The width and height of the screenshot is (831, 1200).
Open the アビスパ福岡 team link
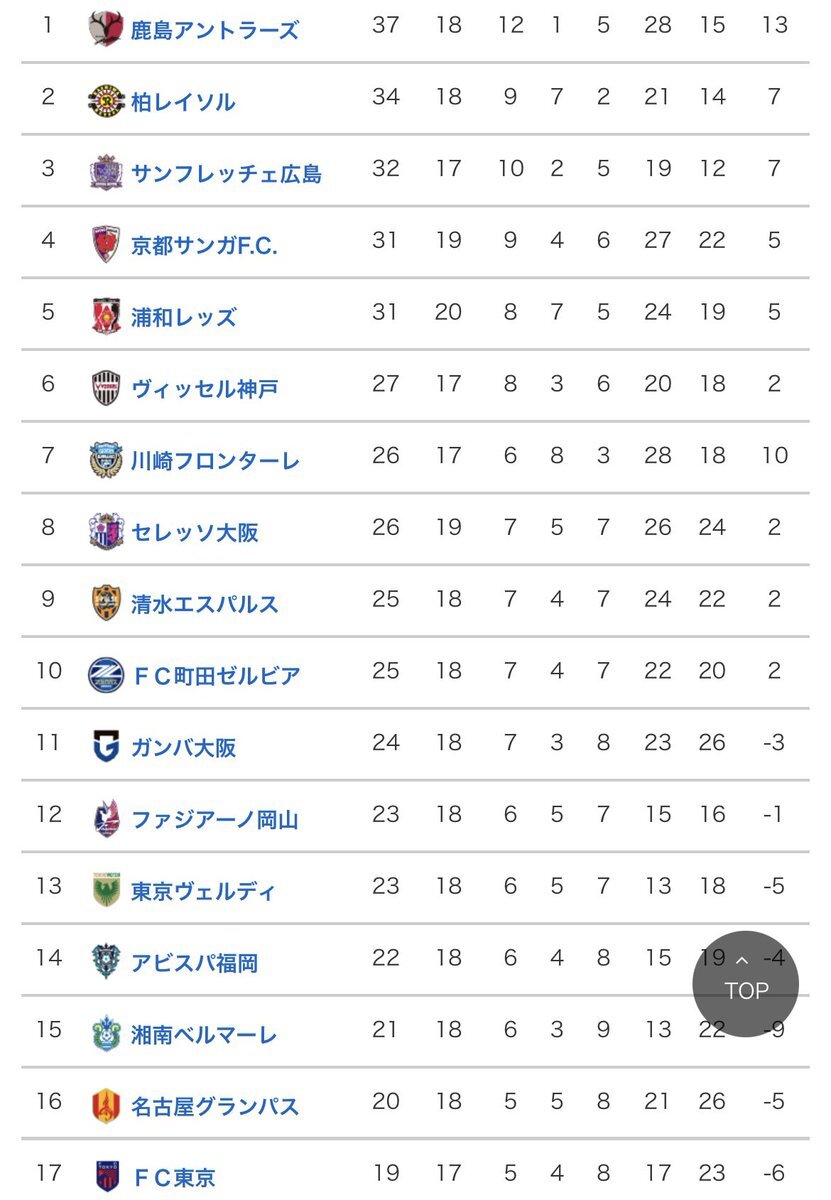point(195,963)
